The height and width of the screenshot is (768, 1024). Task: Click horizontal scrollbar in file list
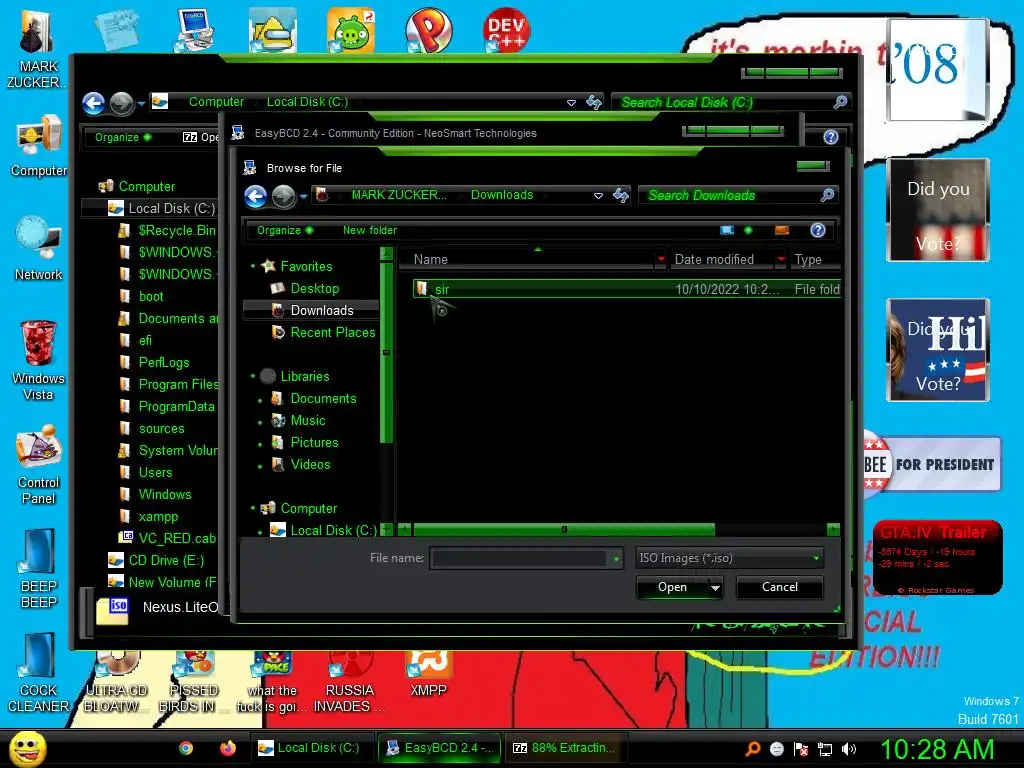click(564, 530)
